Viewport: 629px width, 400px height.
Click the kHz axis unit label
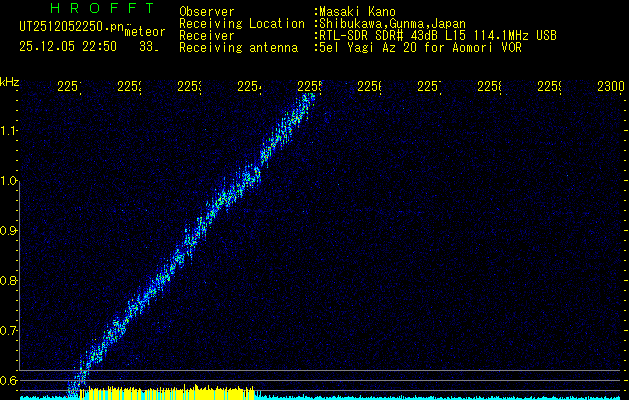coord(10,81)
